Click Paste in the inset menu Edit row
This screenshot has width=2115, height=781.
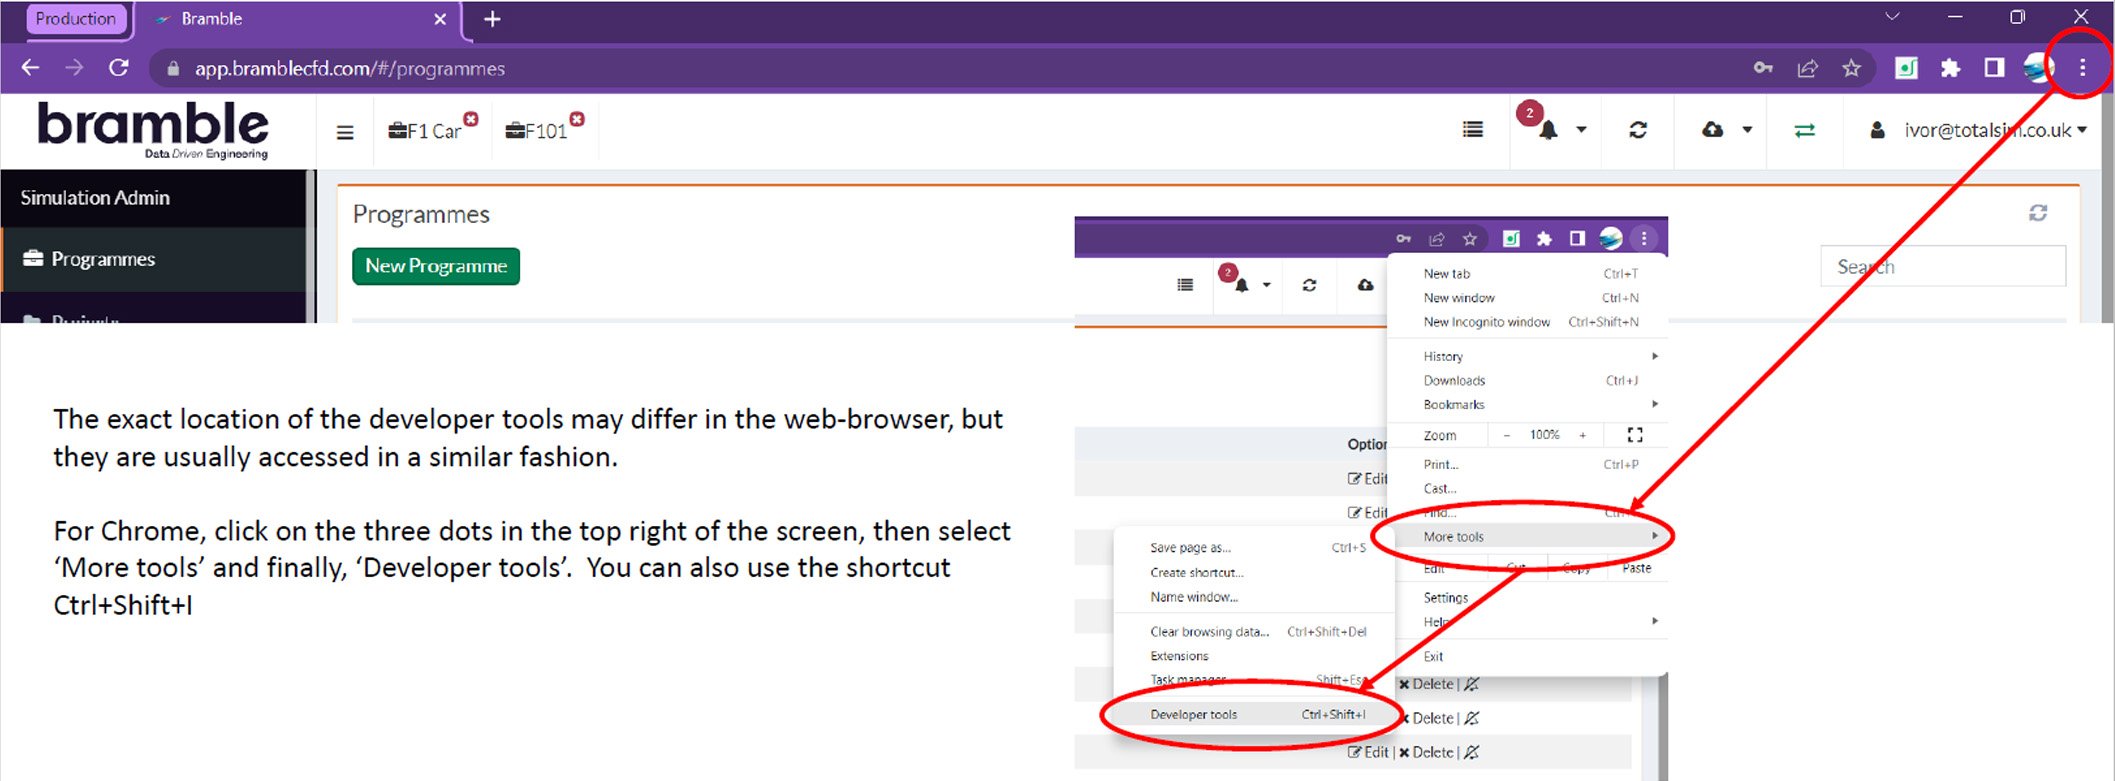1636,568
